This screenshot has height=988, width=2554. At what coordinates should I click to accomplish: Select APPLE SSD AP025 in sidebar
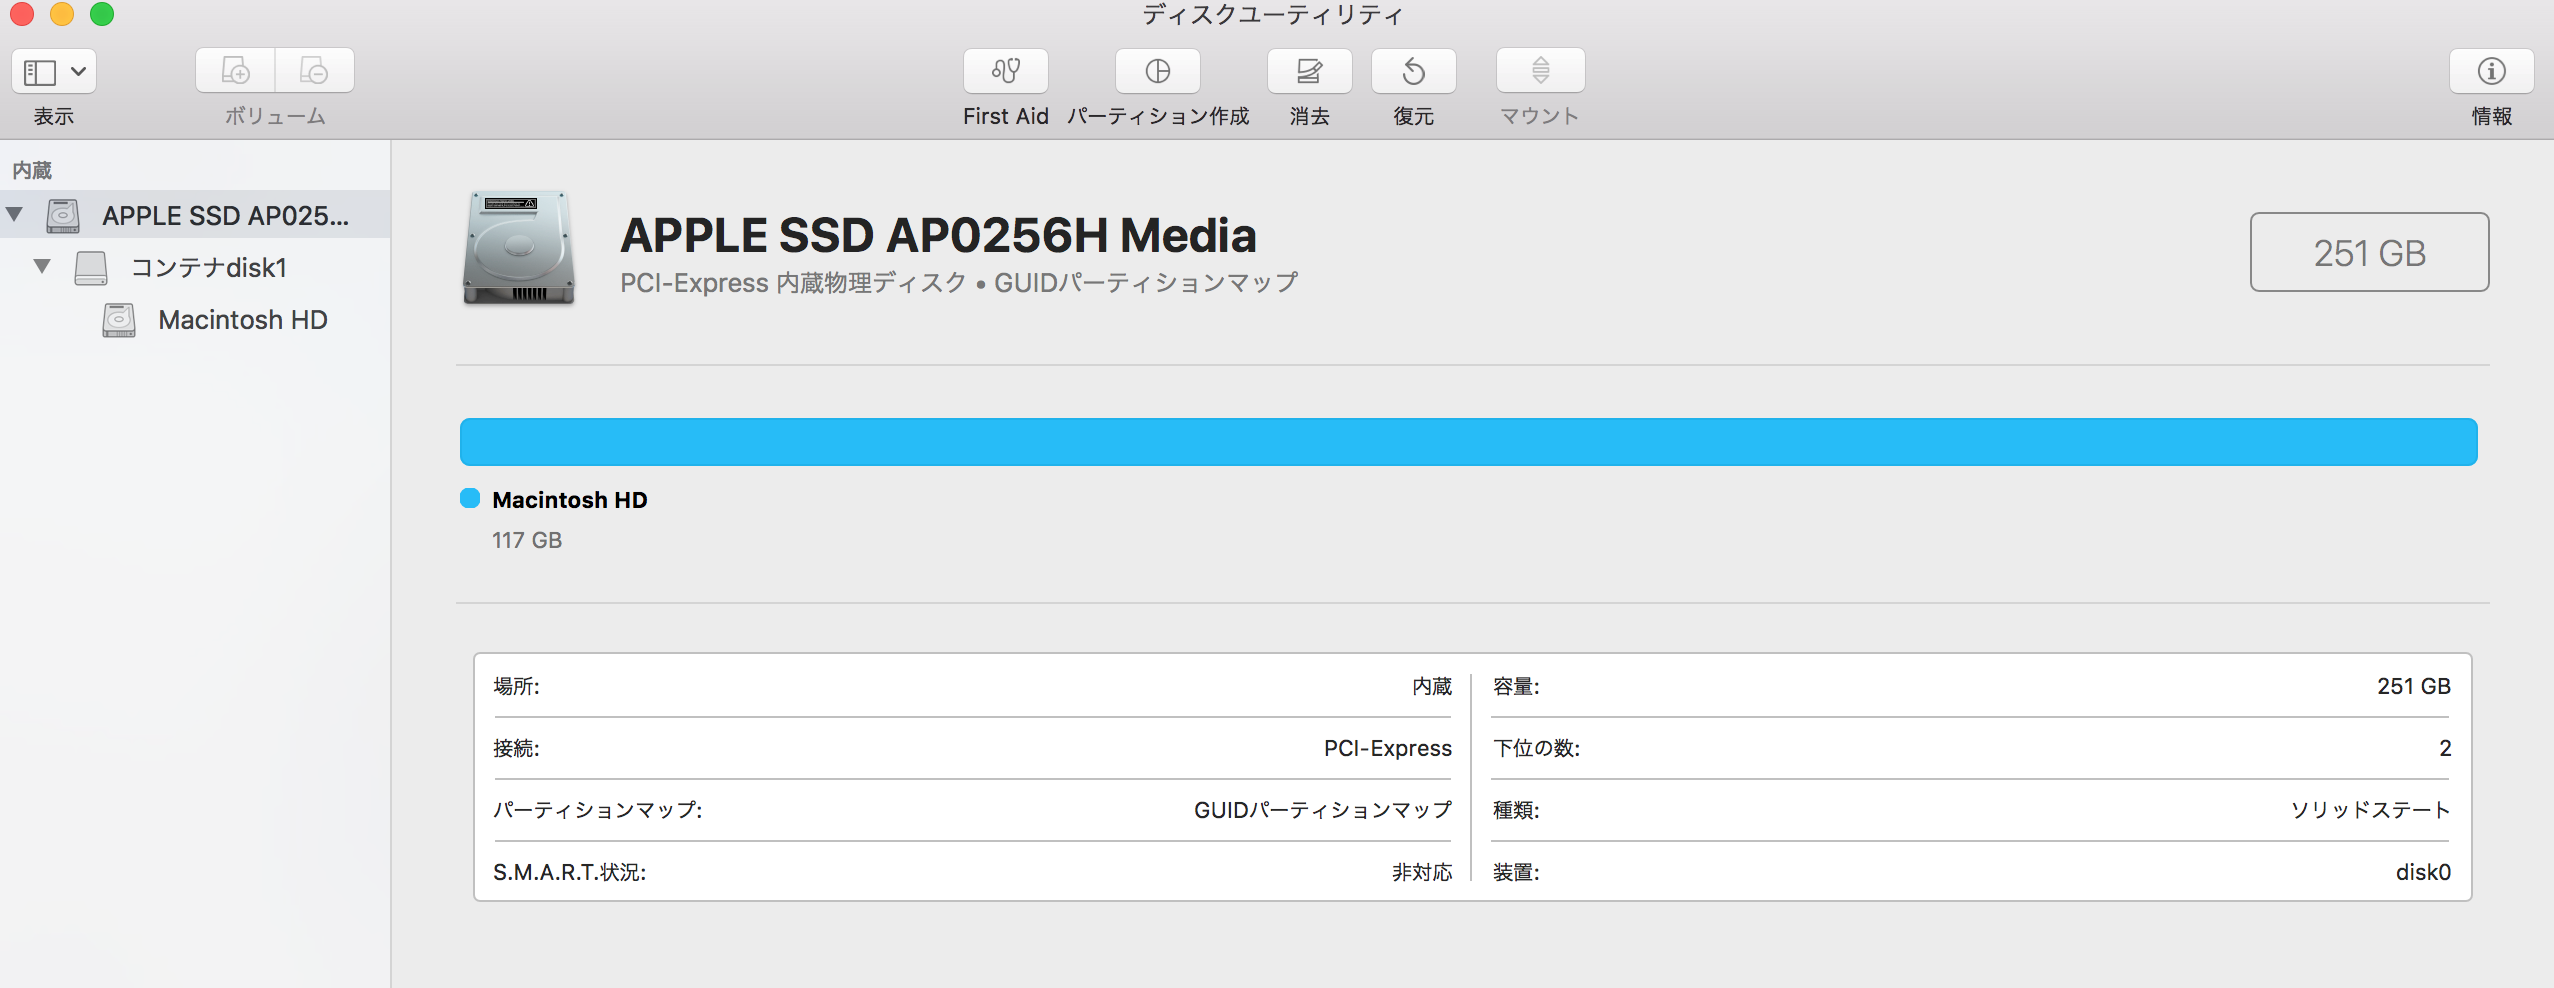tap(225, 216)
